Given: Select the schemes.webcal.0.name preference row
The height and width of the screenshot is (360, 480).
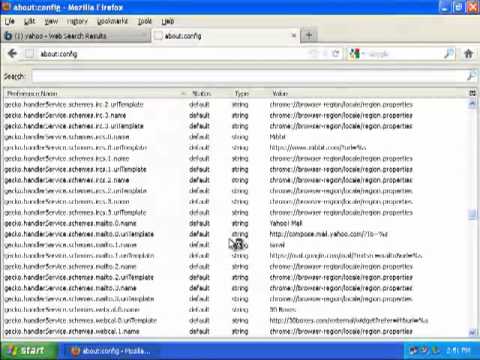Looking at the screenshot, I should point(236,310).
